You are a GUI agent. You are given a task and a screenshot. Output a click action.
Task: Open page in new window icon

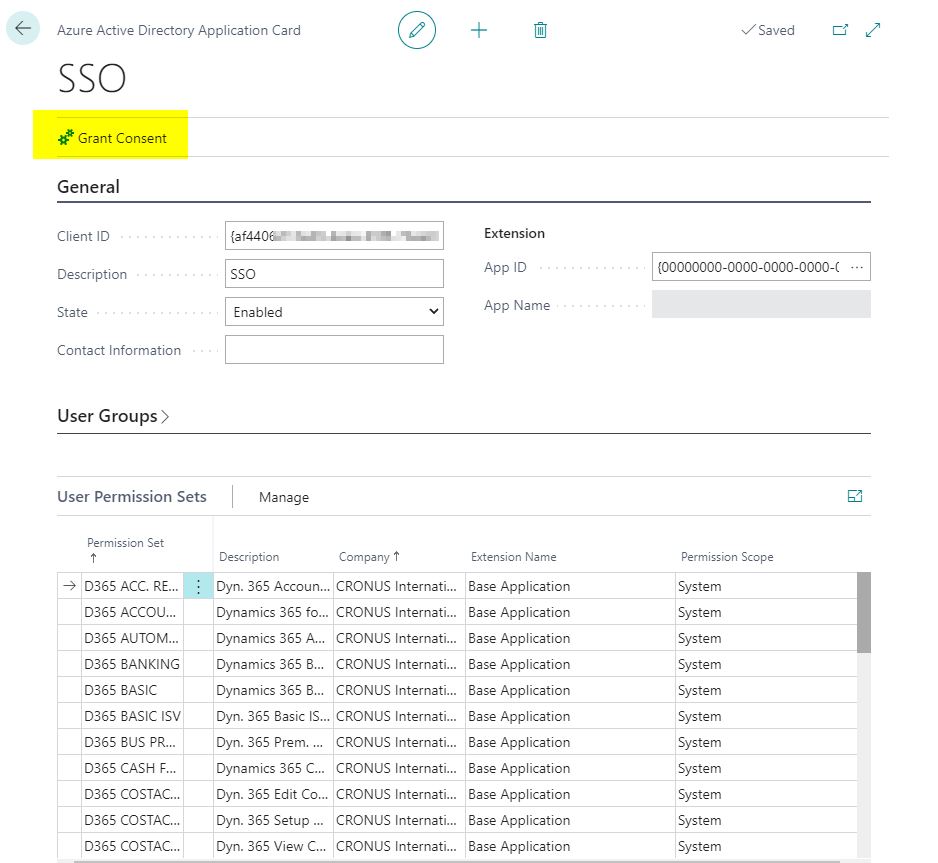click(x=840, y=30)
